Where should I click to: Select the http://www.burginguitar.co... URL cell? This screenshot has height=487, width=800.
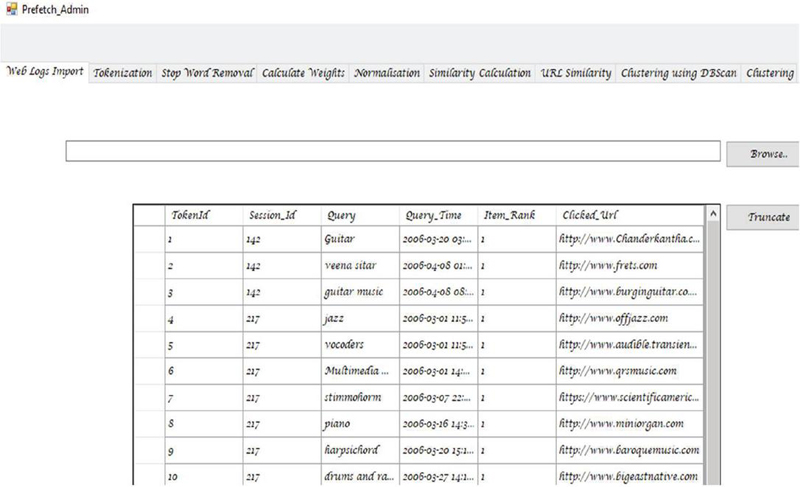630,292
